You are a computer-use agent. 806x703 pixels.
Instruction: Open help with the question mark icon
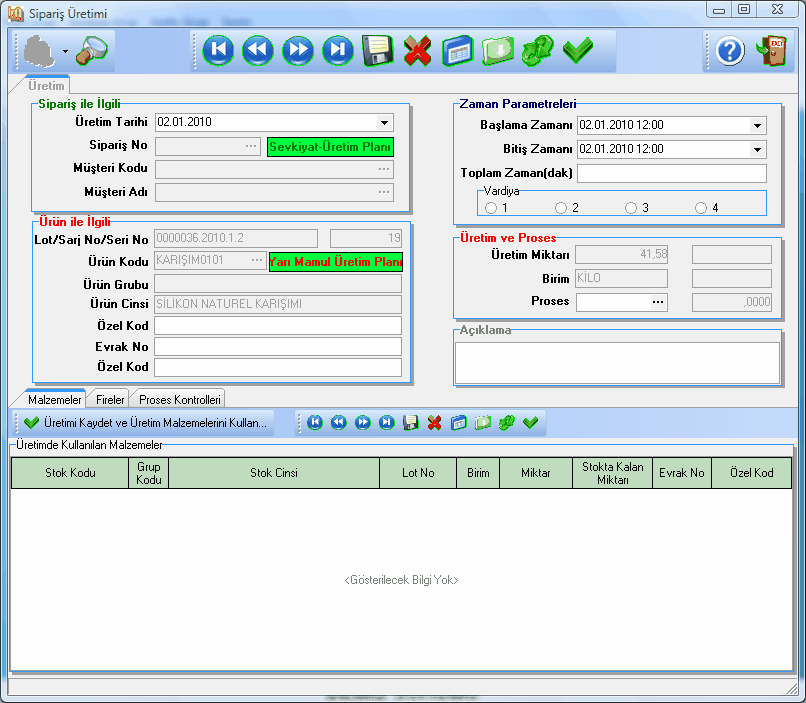click(730, 51)
